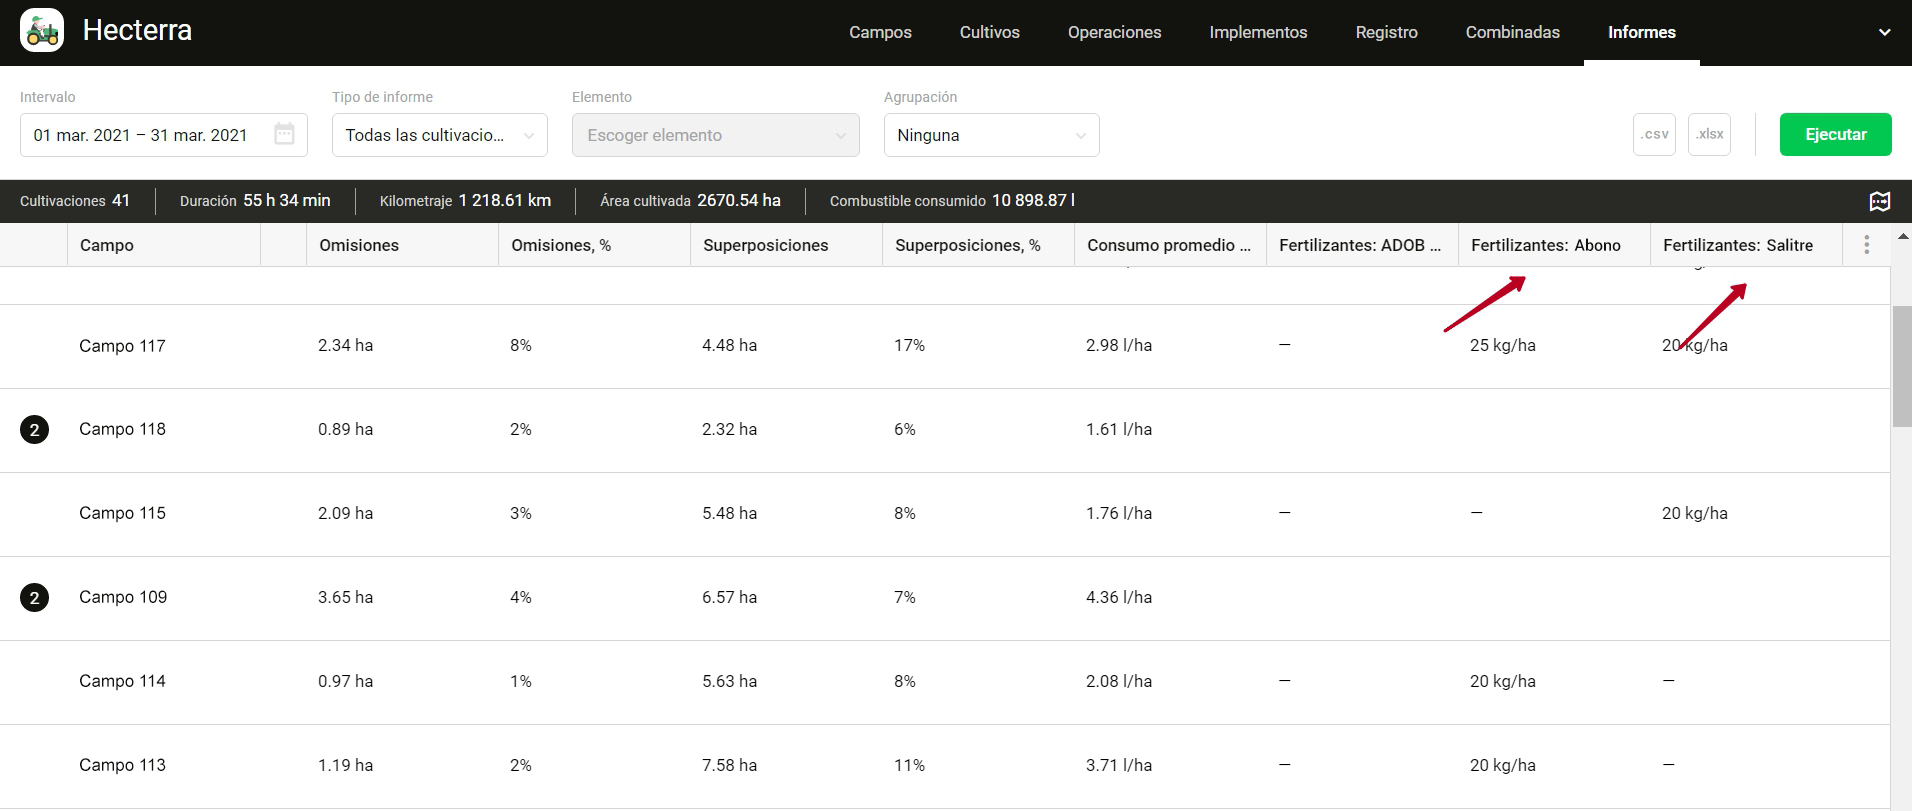Screen dimensions: 1912x811
Task: Sort by the Campo column header
Action: tap(164, 245)
